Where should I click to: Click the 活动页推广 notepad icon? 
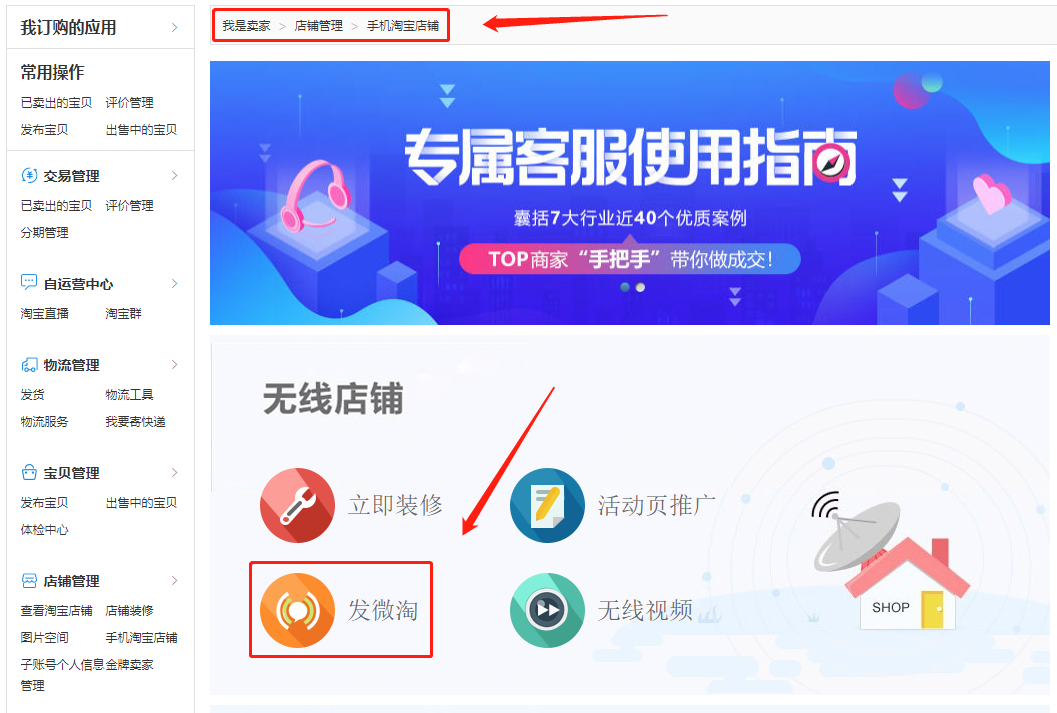547,505
